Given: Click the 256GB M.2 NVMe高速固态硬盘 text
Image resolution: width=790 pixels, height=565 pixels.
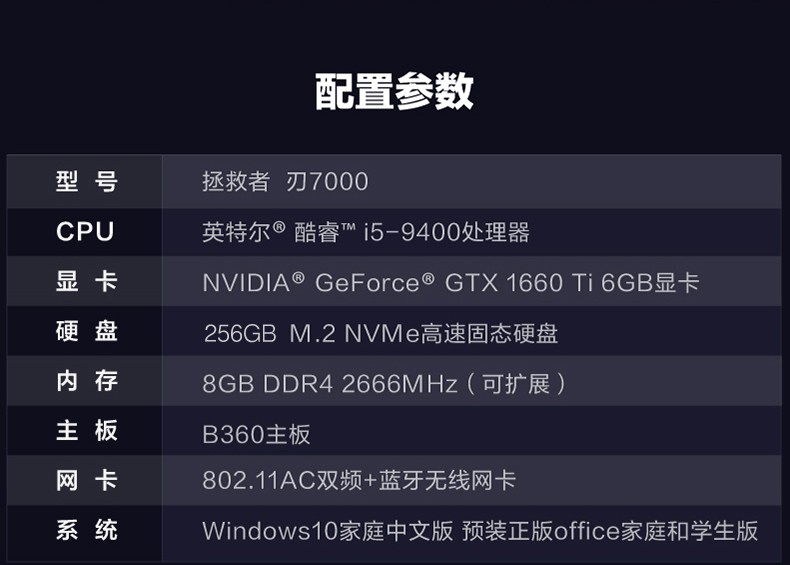Looking at the screenshot, I should point(381,333).
